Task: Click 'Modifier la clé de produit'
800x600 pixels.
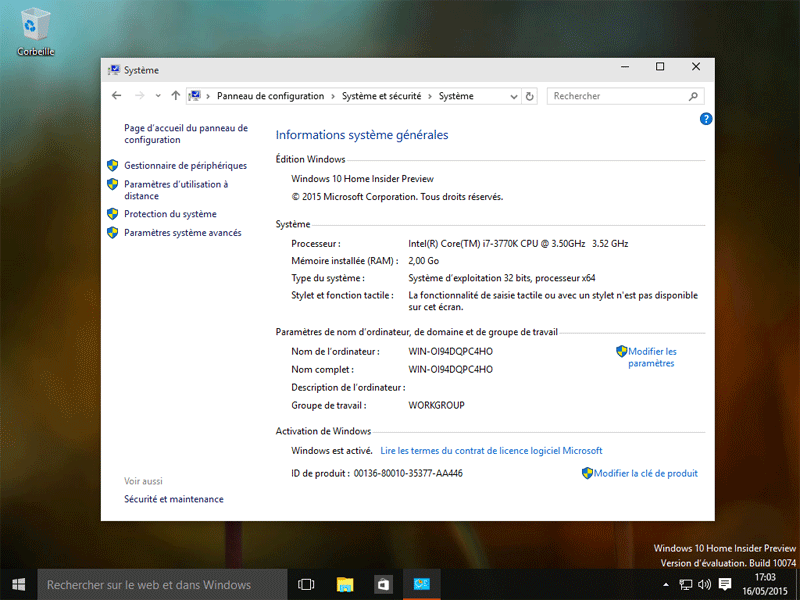Action: pyautogui.click(x=645, y=473)
